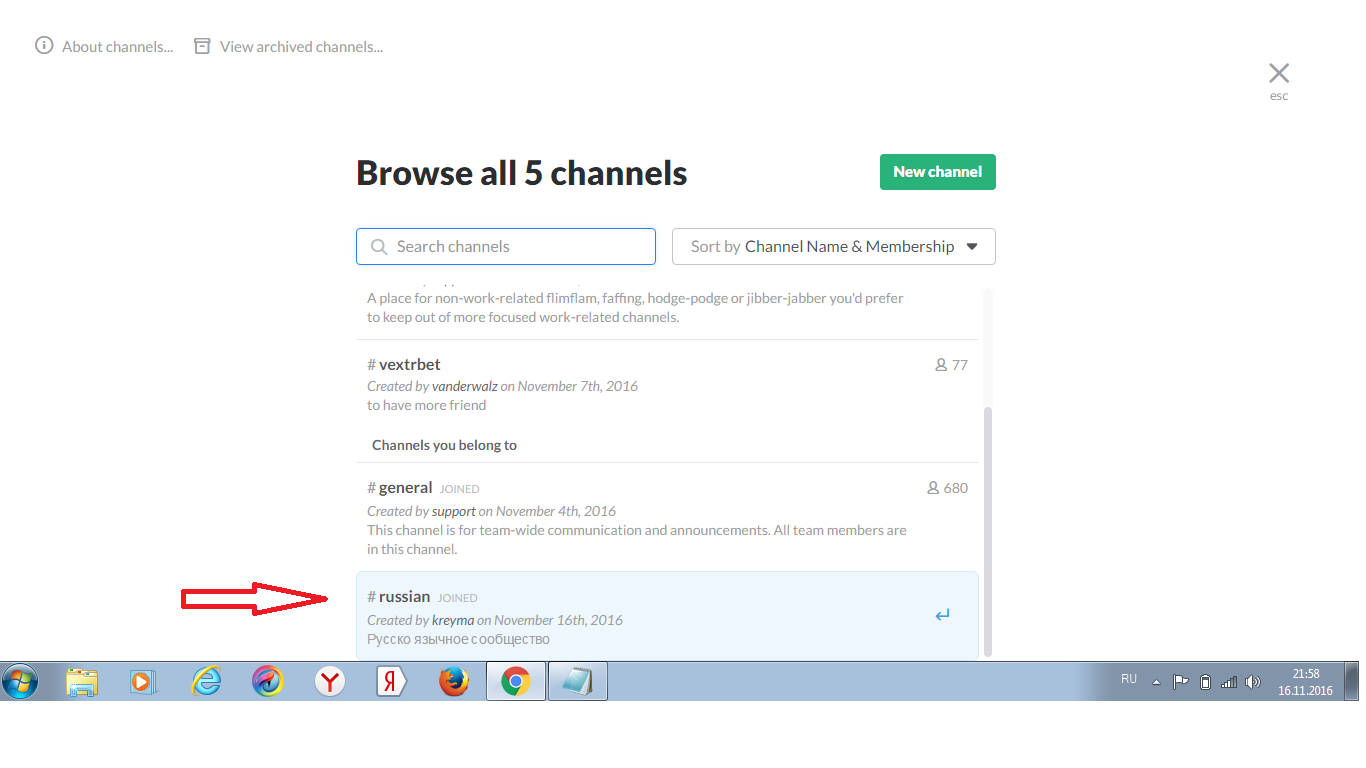Switch to the Notepad taskbar window
Viewport: 1366px width, 768px height.
coord(578,682)
